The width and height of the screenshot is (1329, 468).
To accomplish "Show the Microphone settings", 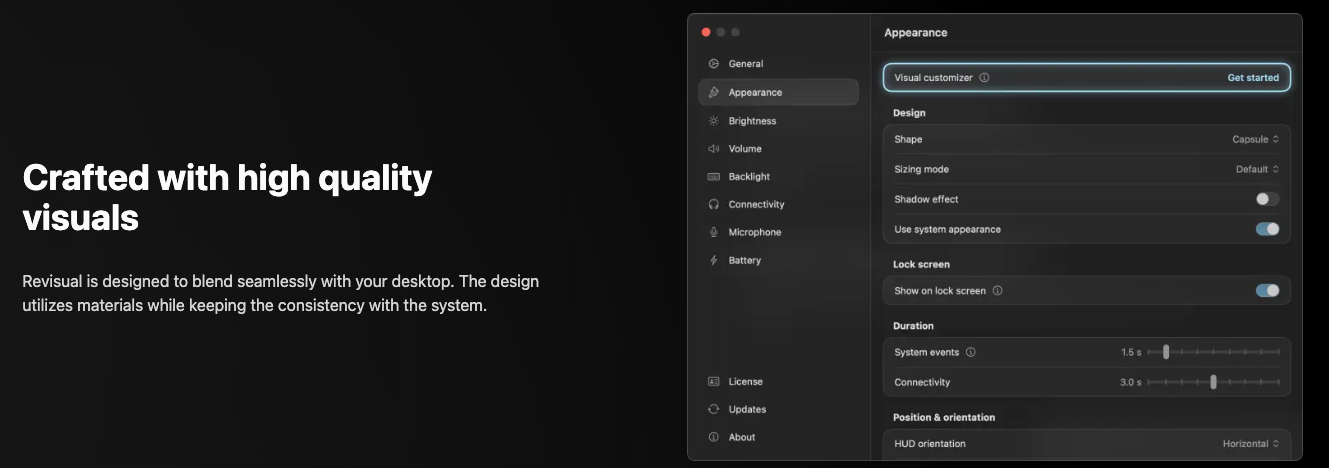I will [778, 232].
